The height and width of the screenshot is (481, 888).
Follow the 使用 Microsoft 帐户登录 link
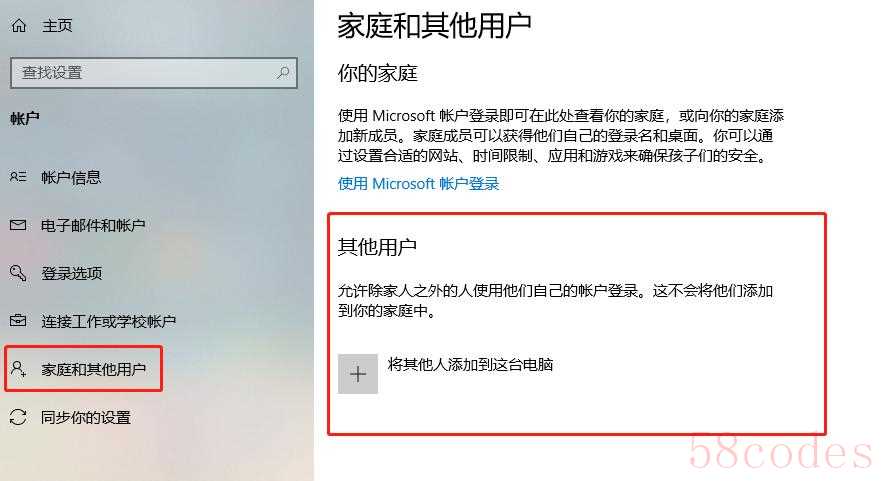tap(419, 184)
